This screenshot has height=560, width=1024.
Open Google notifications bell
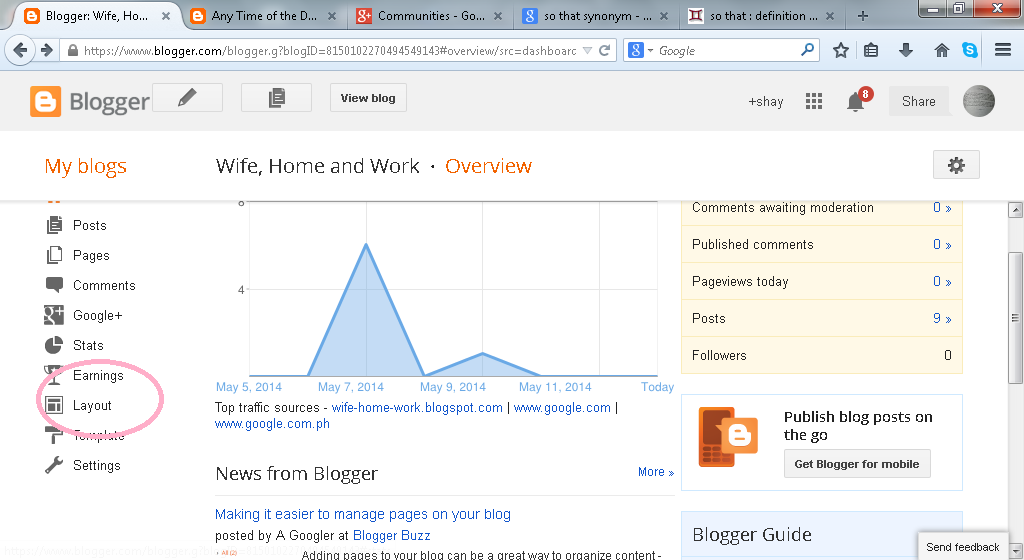856,102
